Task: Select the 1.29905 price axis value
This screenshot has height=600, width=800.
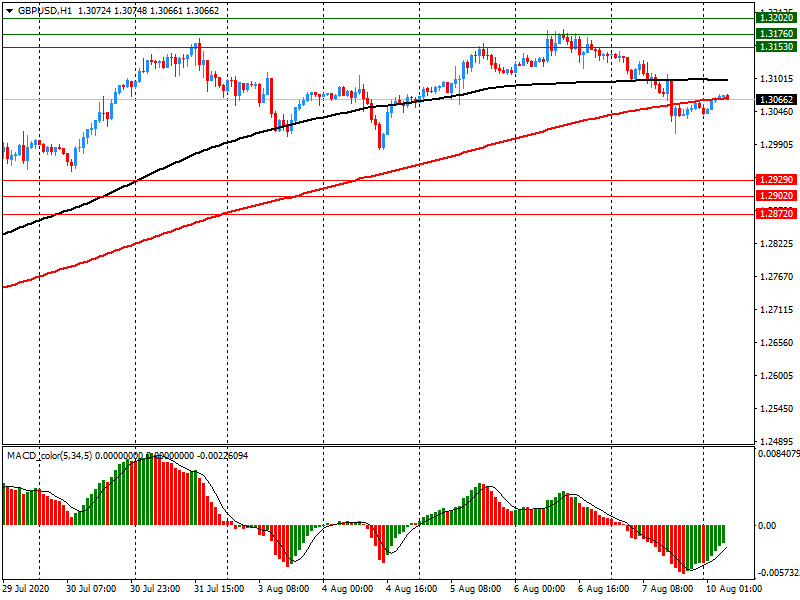Action: coord(777,144)
